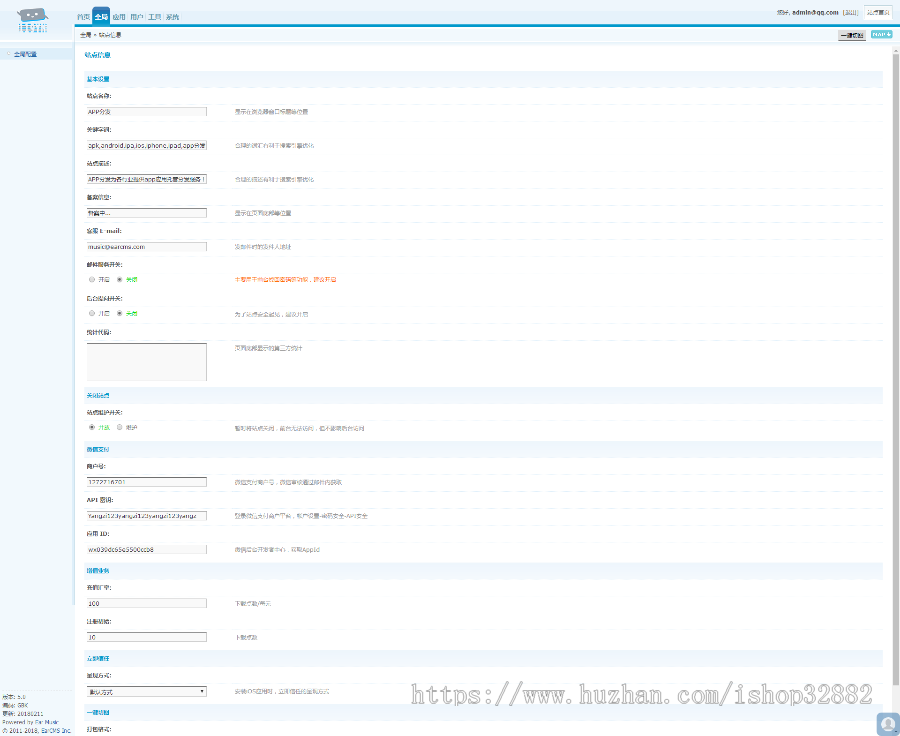900x736 pixels.
Task: Click the avatar icon at bottom-right corner
Action: pyautogui.click(x=888, y=724)
